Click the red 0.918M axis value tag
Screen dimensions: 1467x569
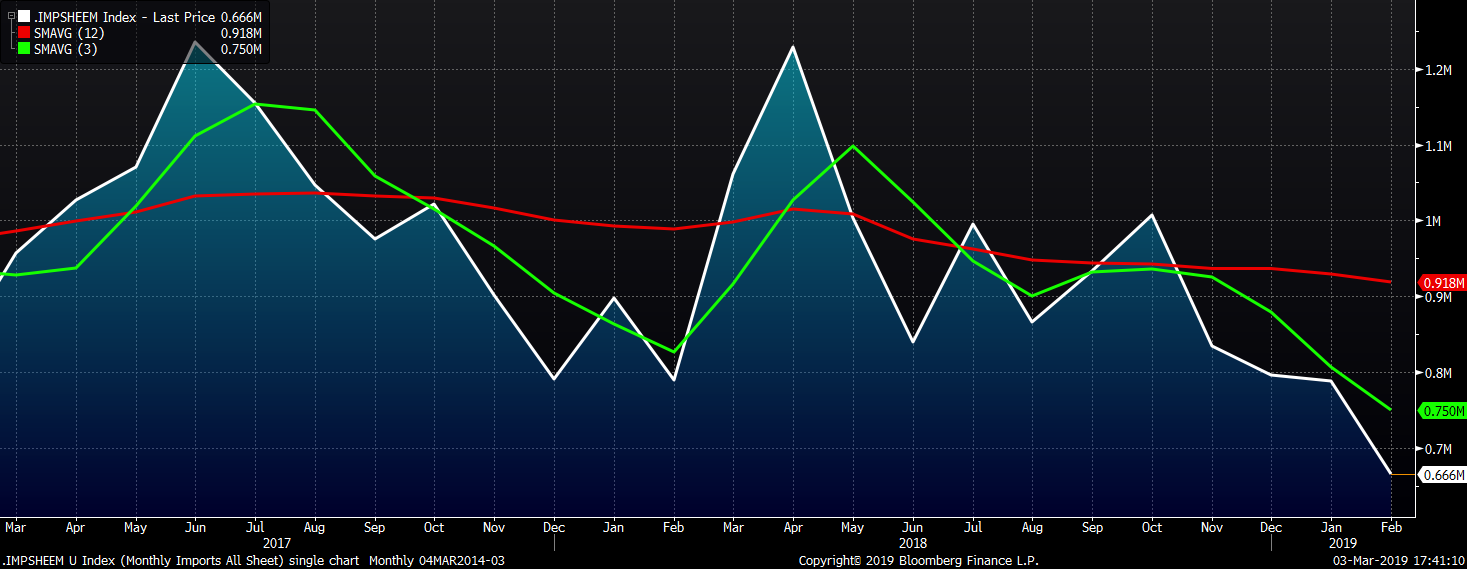pyautogui.click(x=1441, y=283)
